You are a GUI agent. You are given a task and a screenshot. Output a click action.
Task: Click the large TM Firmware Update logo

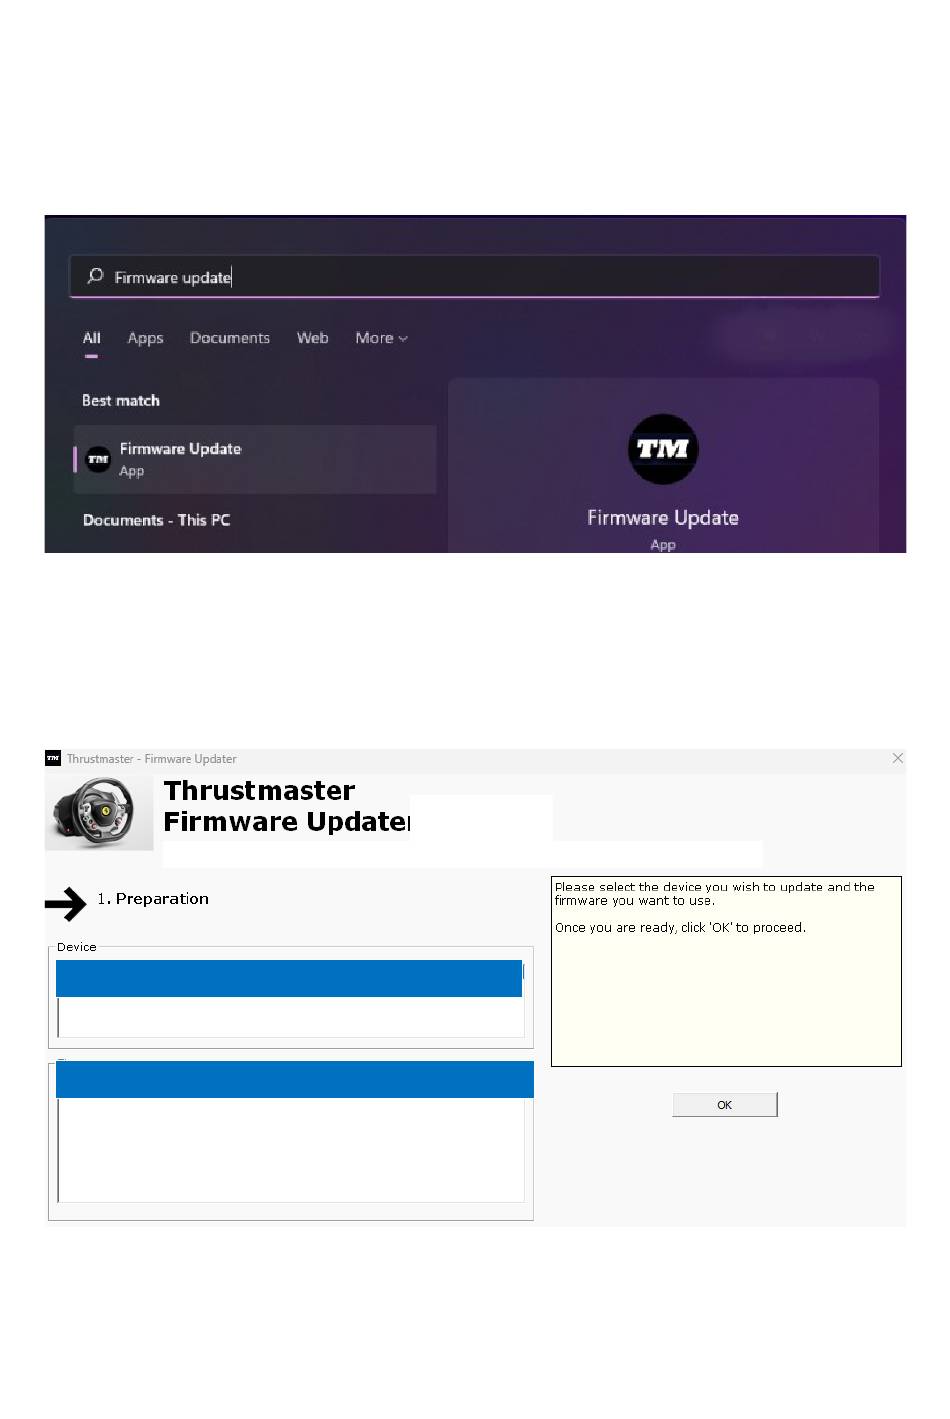click(x=663, y=449)
